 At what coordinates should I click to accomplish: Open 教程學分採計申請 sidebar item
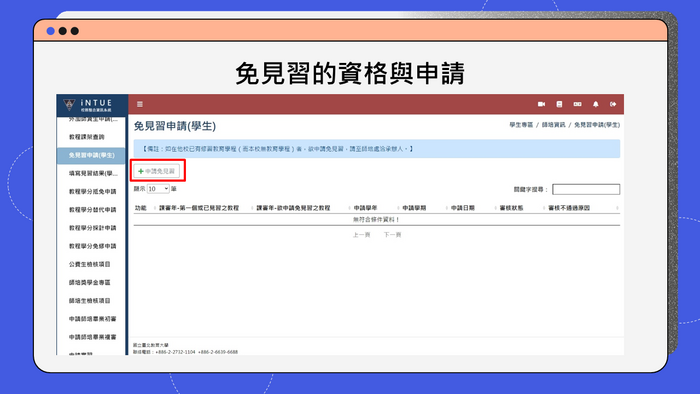tap(92, 228)
